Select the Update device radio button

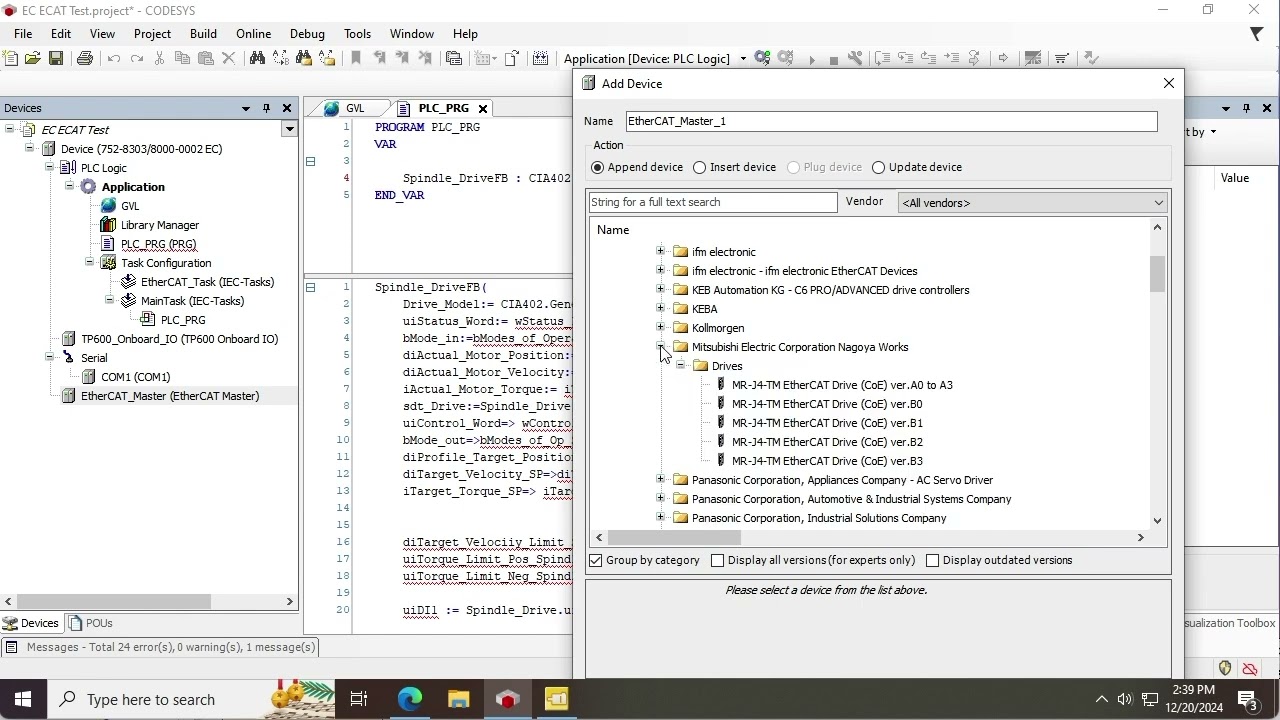(879, 167)
